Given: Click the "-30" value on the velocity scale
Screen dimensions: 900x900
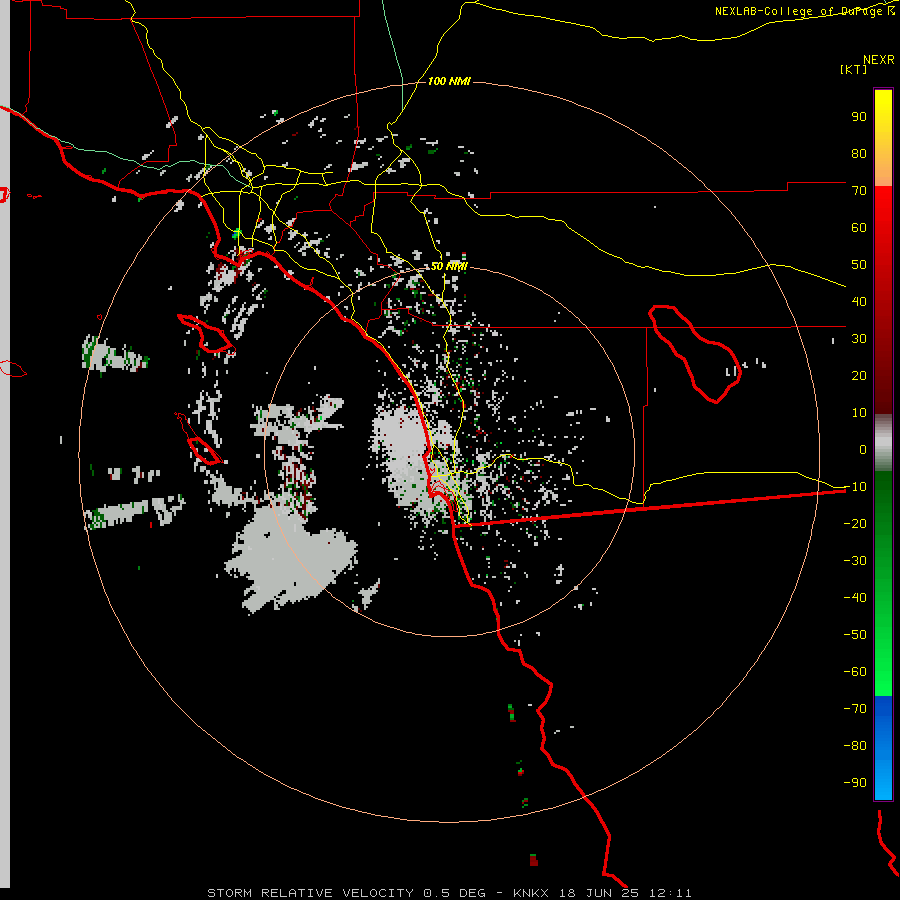Looking at the screenshot, I should (855, 561).
